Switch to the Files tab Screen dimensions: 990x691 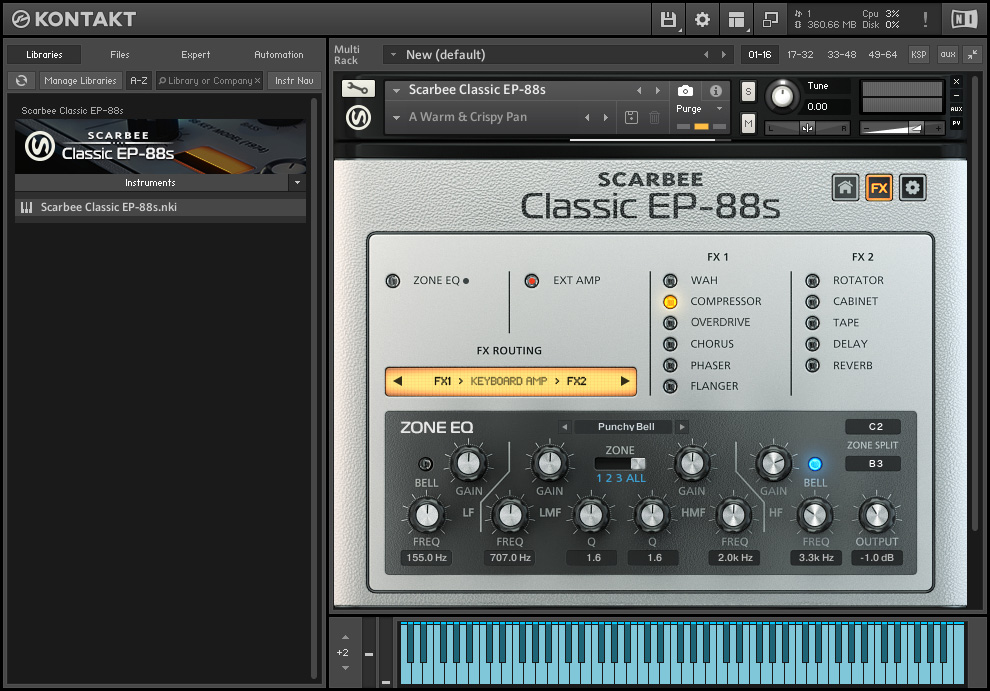point(120,55)
